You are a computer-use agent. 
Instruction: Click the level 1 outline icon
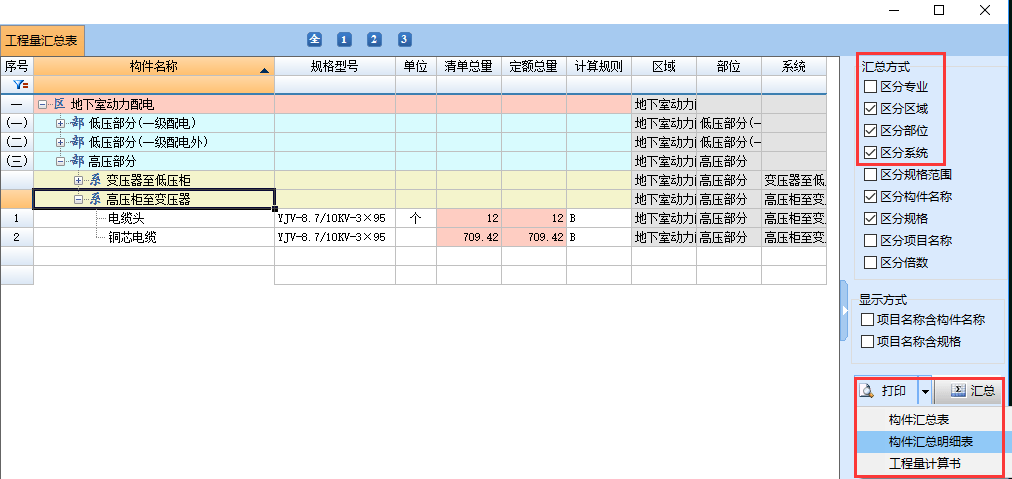coord(344,39)
